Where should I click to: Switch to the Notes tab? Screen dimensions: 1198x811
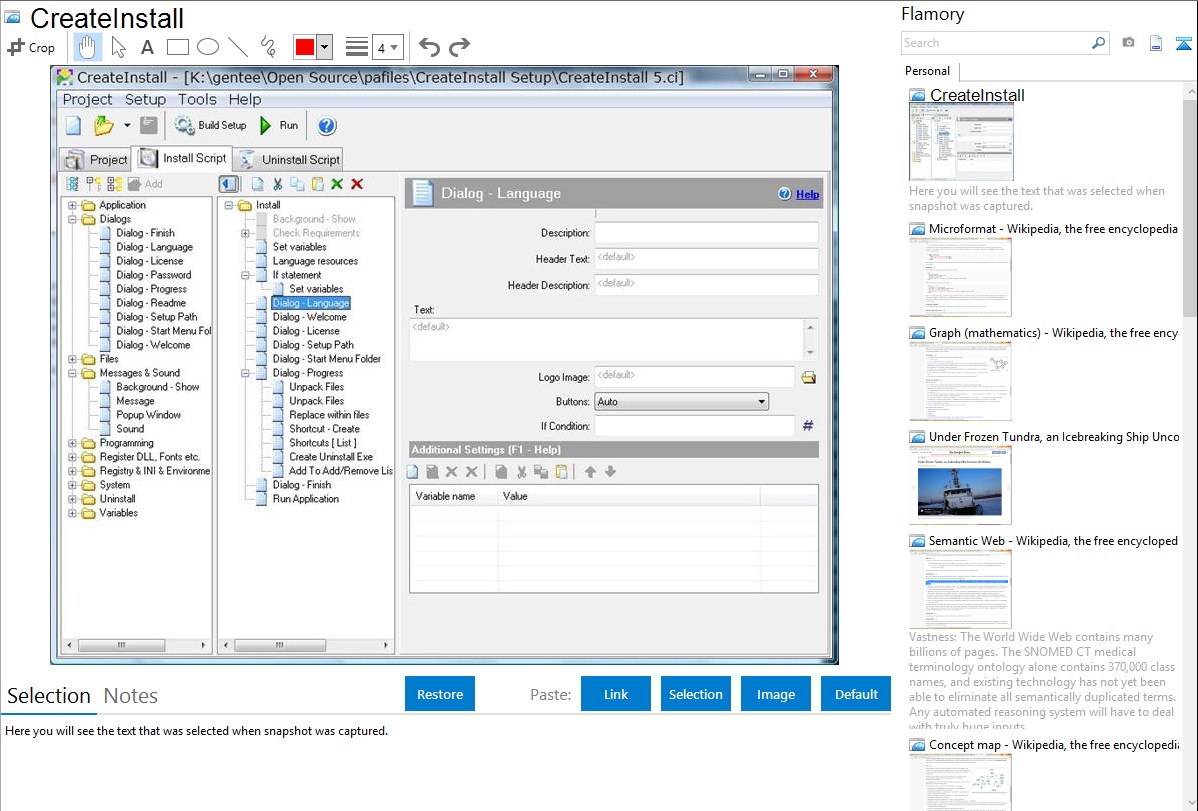click(x=131, y=696)
